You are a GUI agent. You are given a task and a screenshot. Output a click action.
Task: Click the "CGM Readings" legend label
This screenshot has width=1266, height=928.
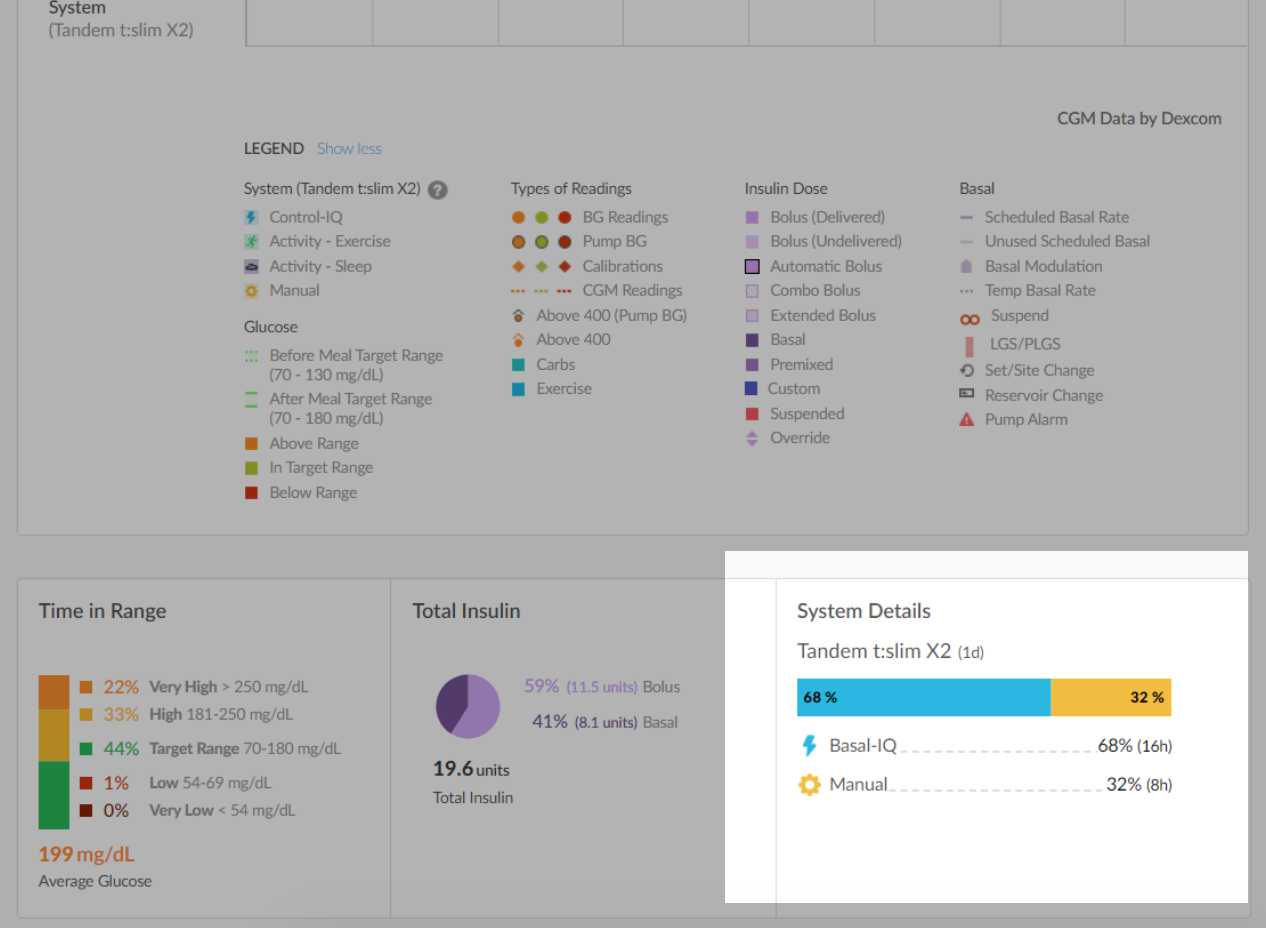(x=633, y=291)
